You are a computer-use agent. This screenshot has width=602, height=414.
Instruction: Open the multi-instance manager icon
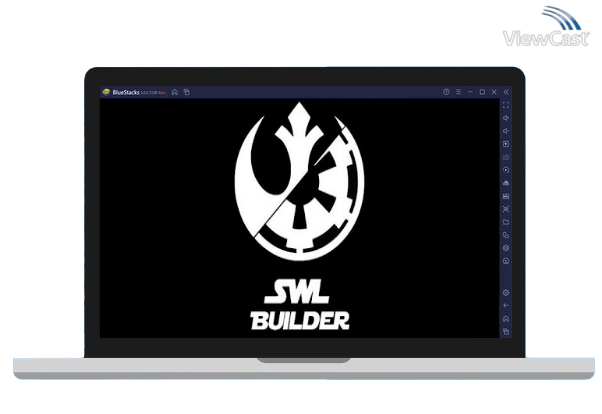point(506,235)
